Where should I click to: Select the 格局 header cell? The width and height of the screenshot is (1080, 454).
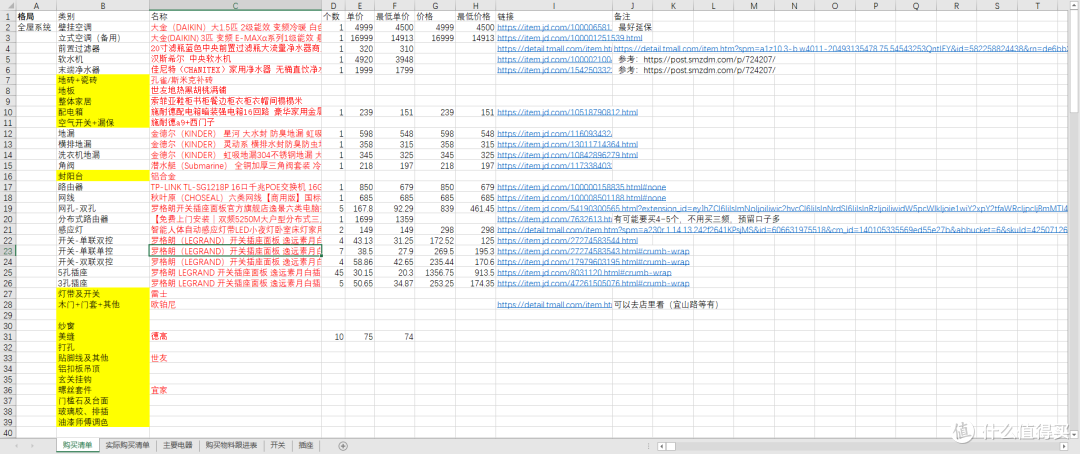(36, 16)
